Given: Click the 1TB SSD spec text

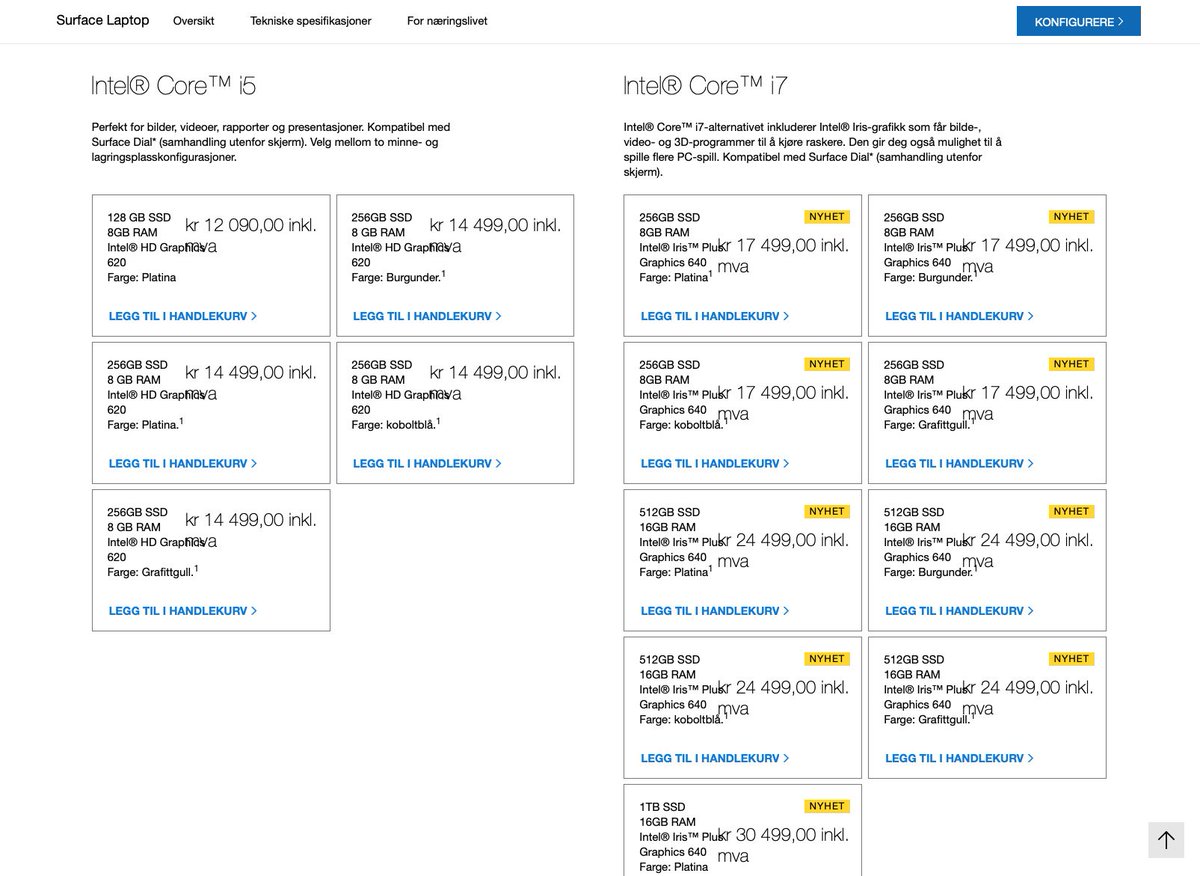Looking at the screenshot, I should point(662,807).
